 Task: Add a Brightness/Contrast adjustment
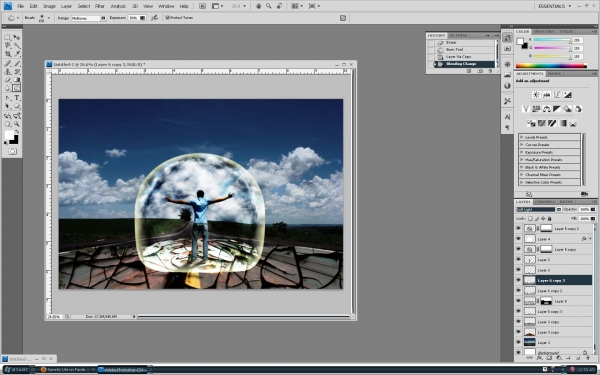click(x=536, y=95)
